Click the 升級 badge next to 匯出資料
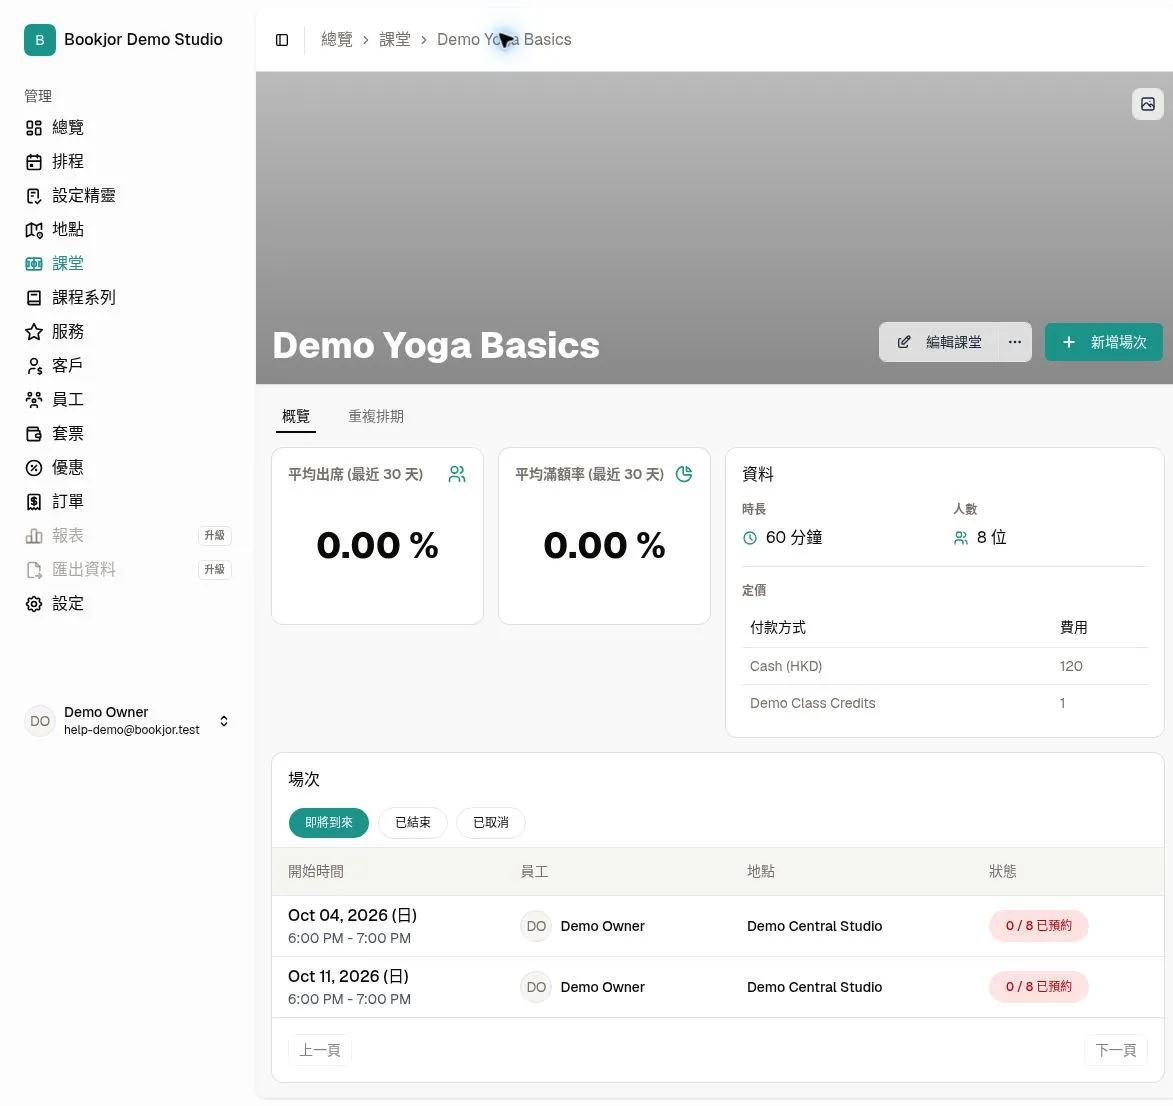 coord(215,569)
